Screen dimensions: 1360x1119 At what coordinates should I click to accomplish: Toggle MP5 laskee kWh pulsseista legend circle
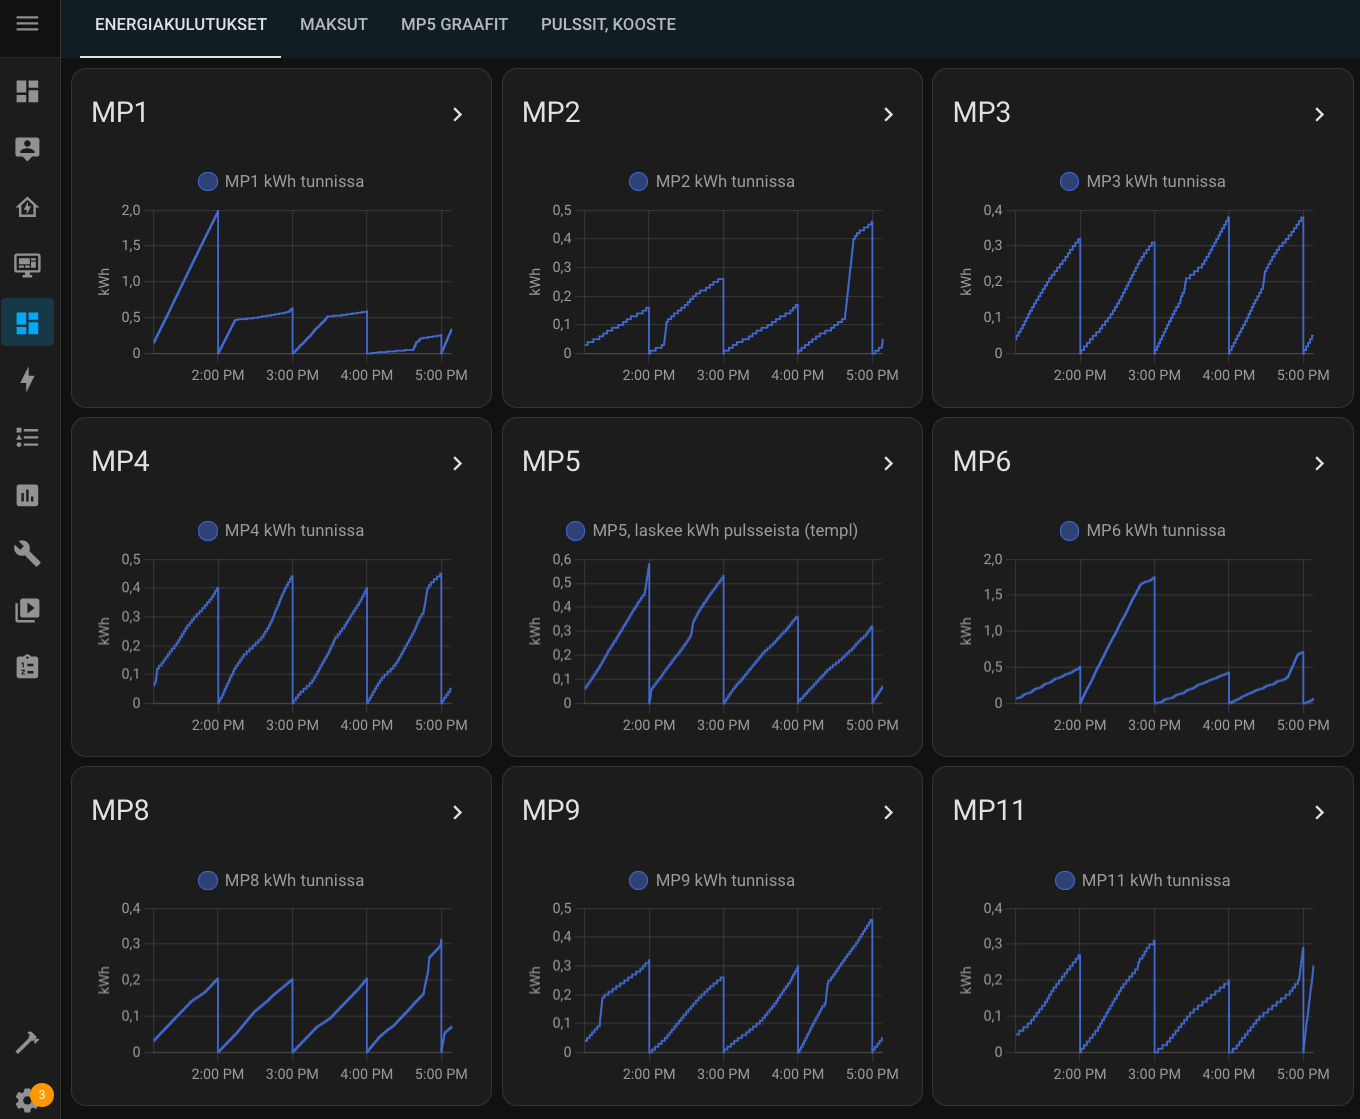576,531
